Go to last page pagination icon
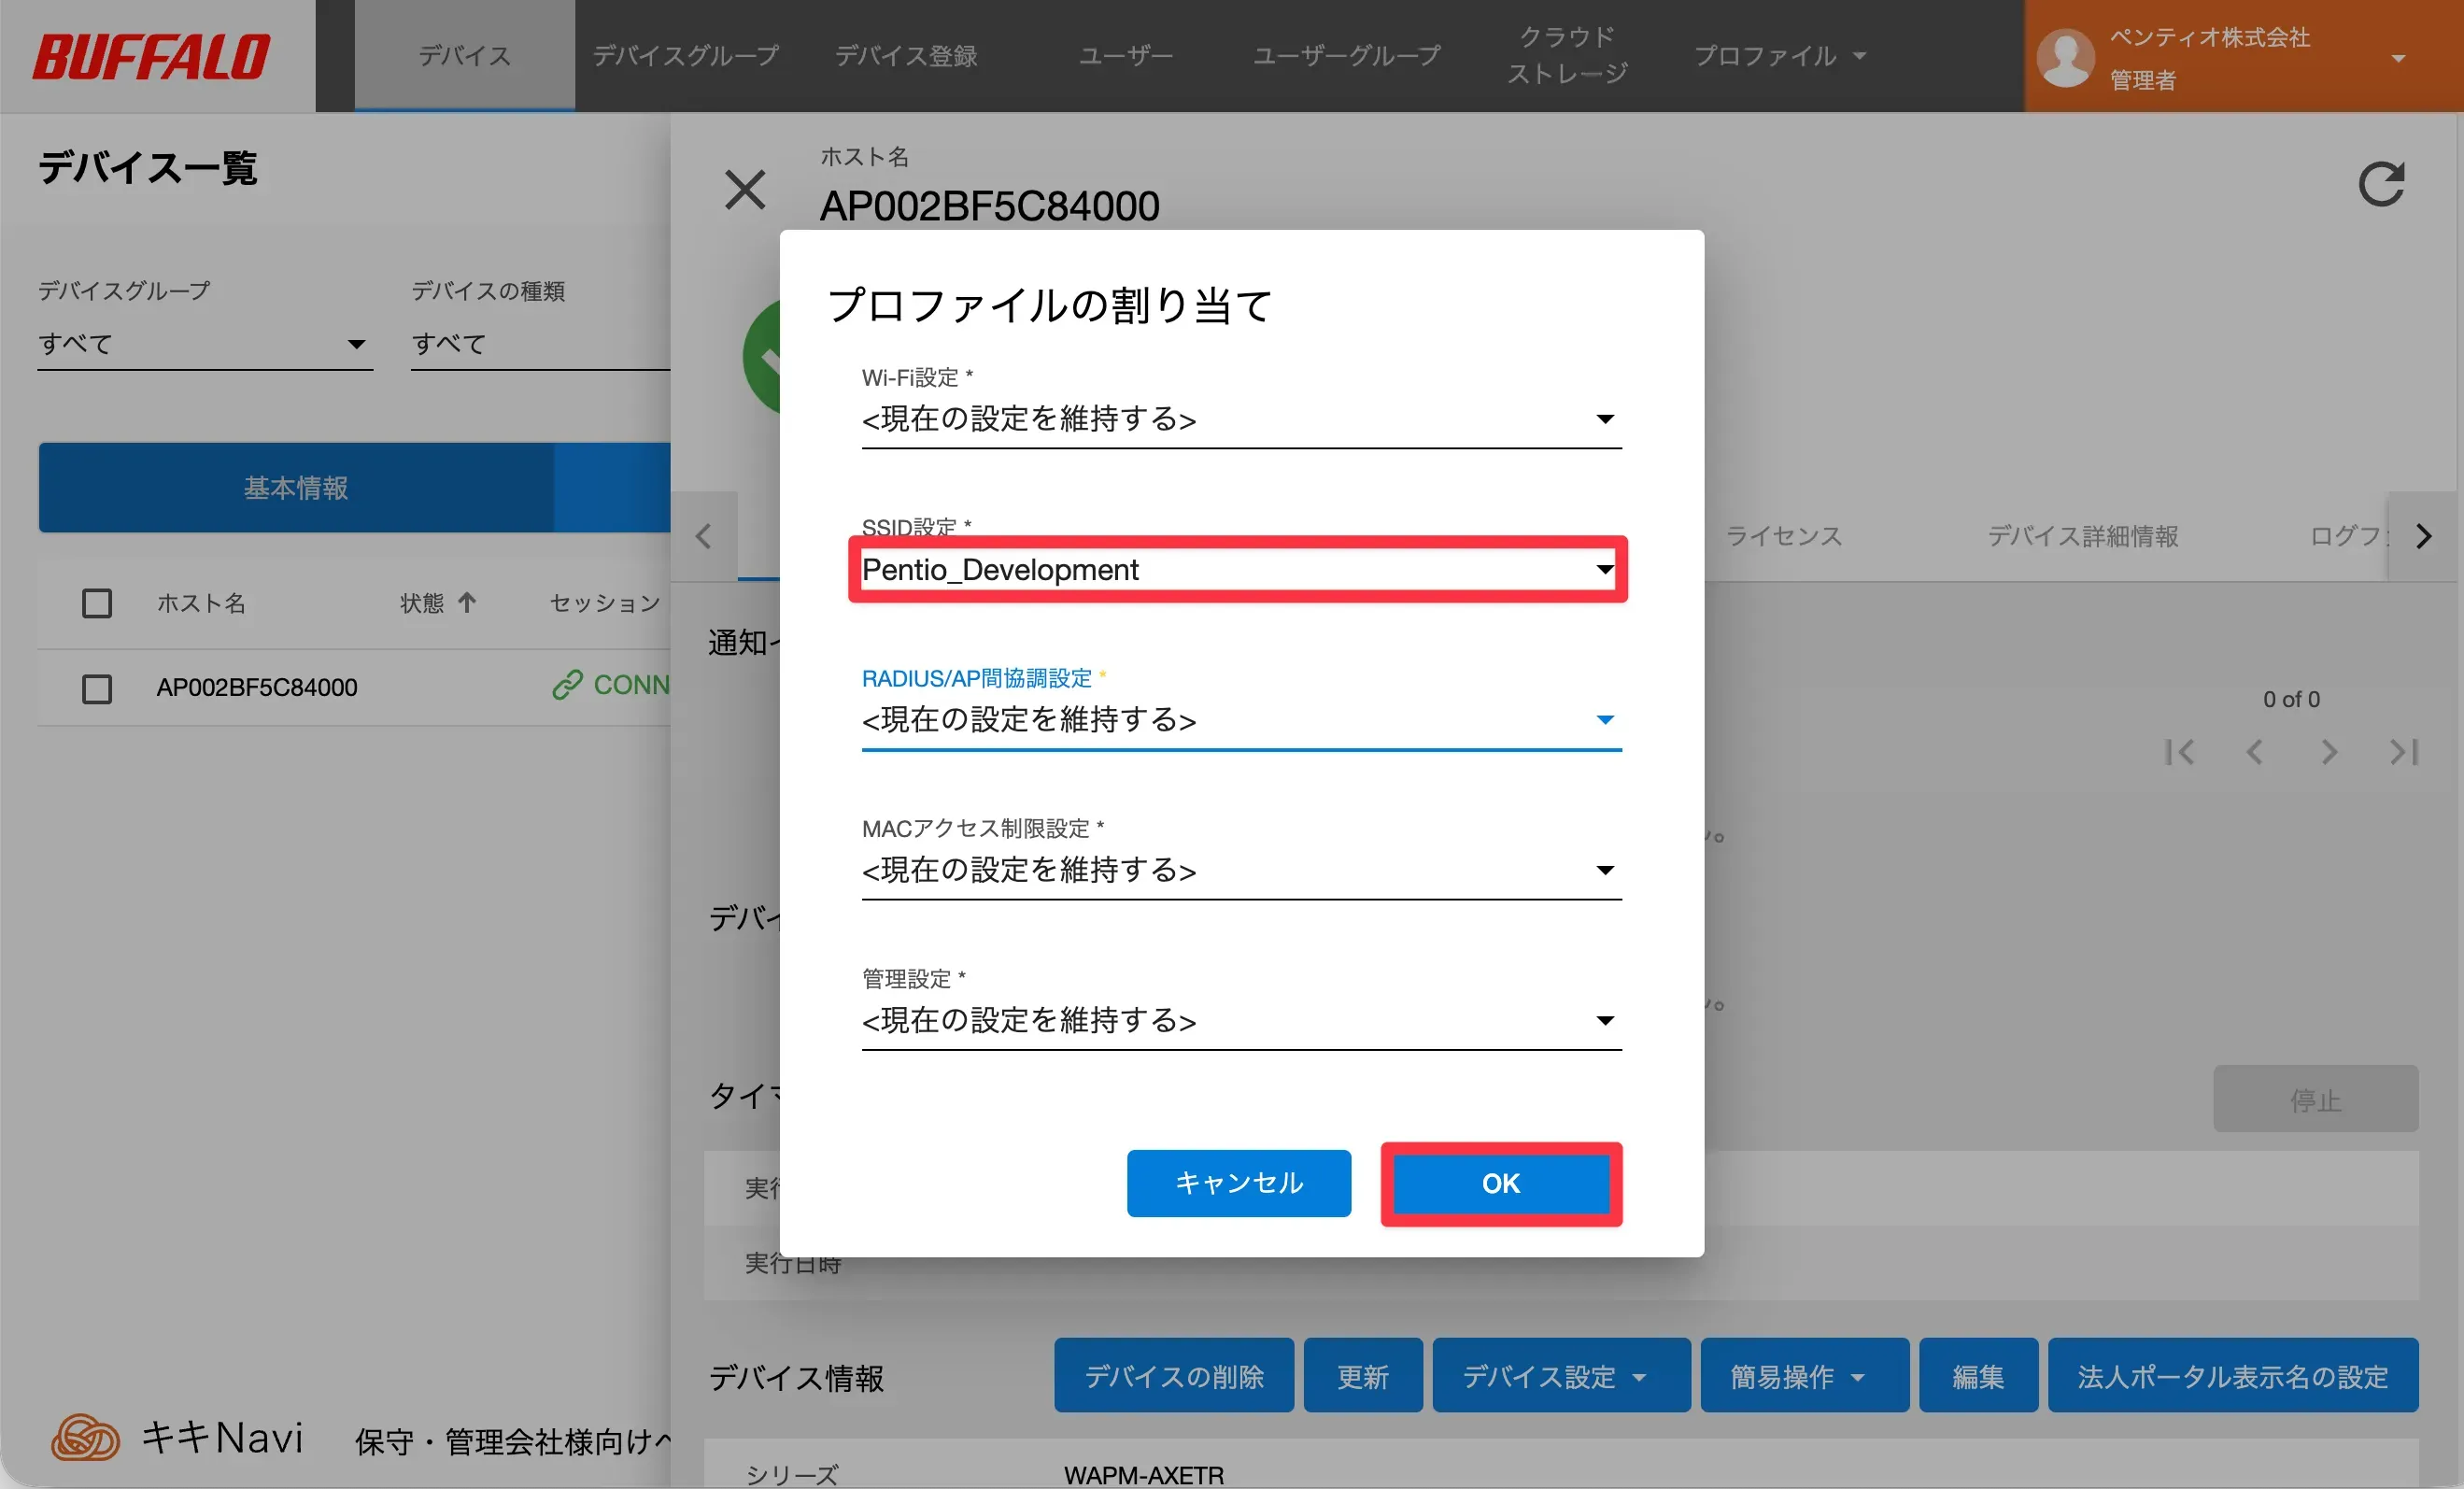The image size is (2464, 1489). tap(2403, 752)
